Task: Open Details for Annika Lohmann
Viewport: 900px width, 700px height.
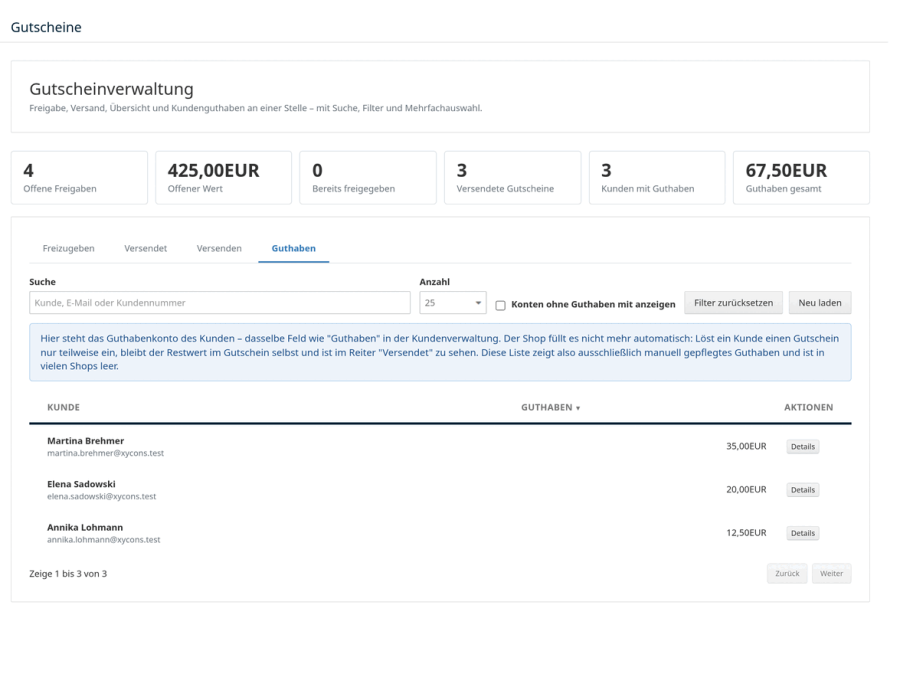Action: tap(802, 533)
